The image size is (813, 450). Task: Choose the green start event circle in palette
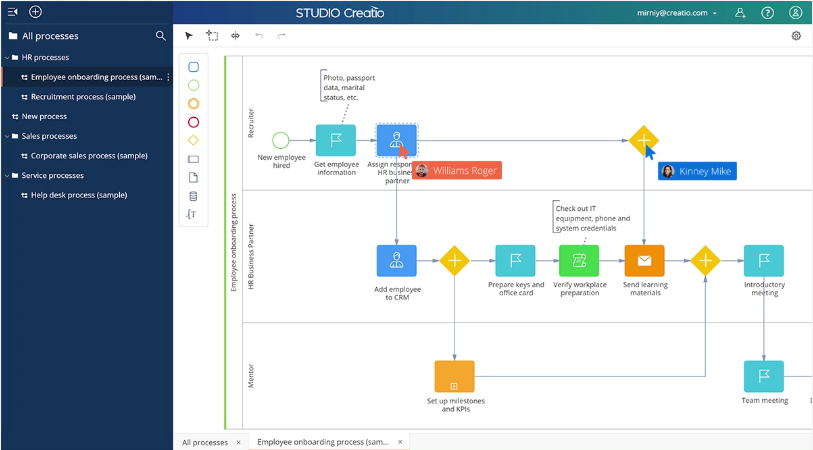(x=193, y=85)
